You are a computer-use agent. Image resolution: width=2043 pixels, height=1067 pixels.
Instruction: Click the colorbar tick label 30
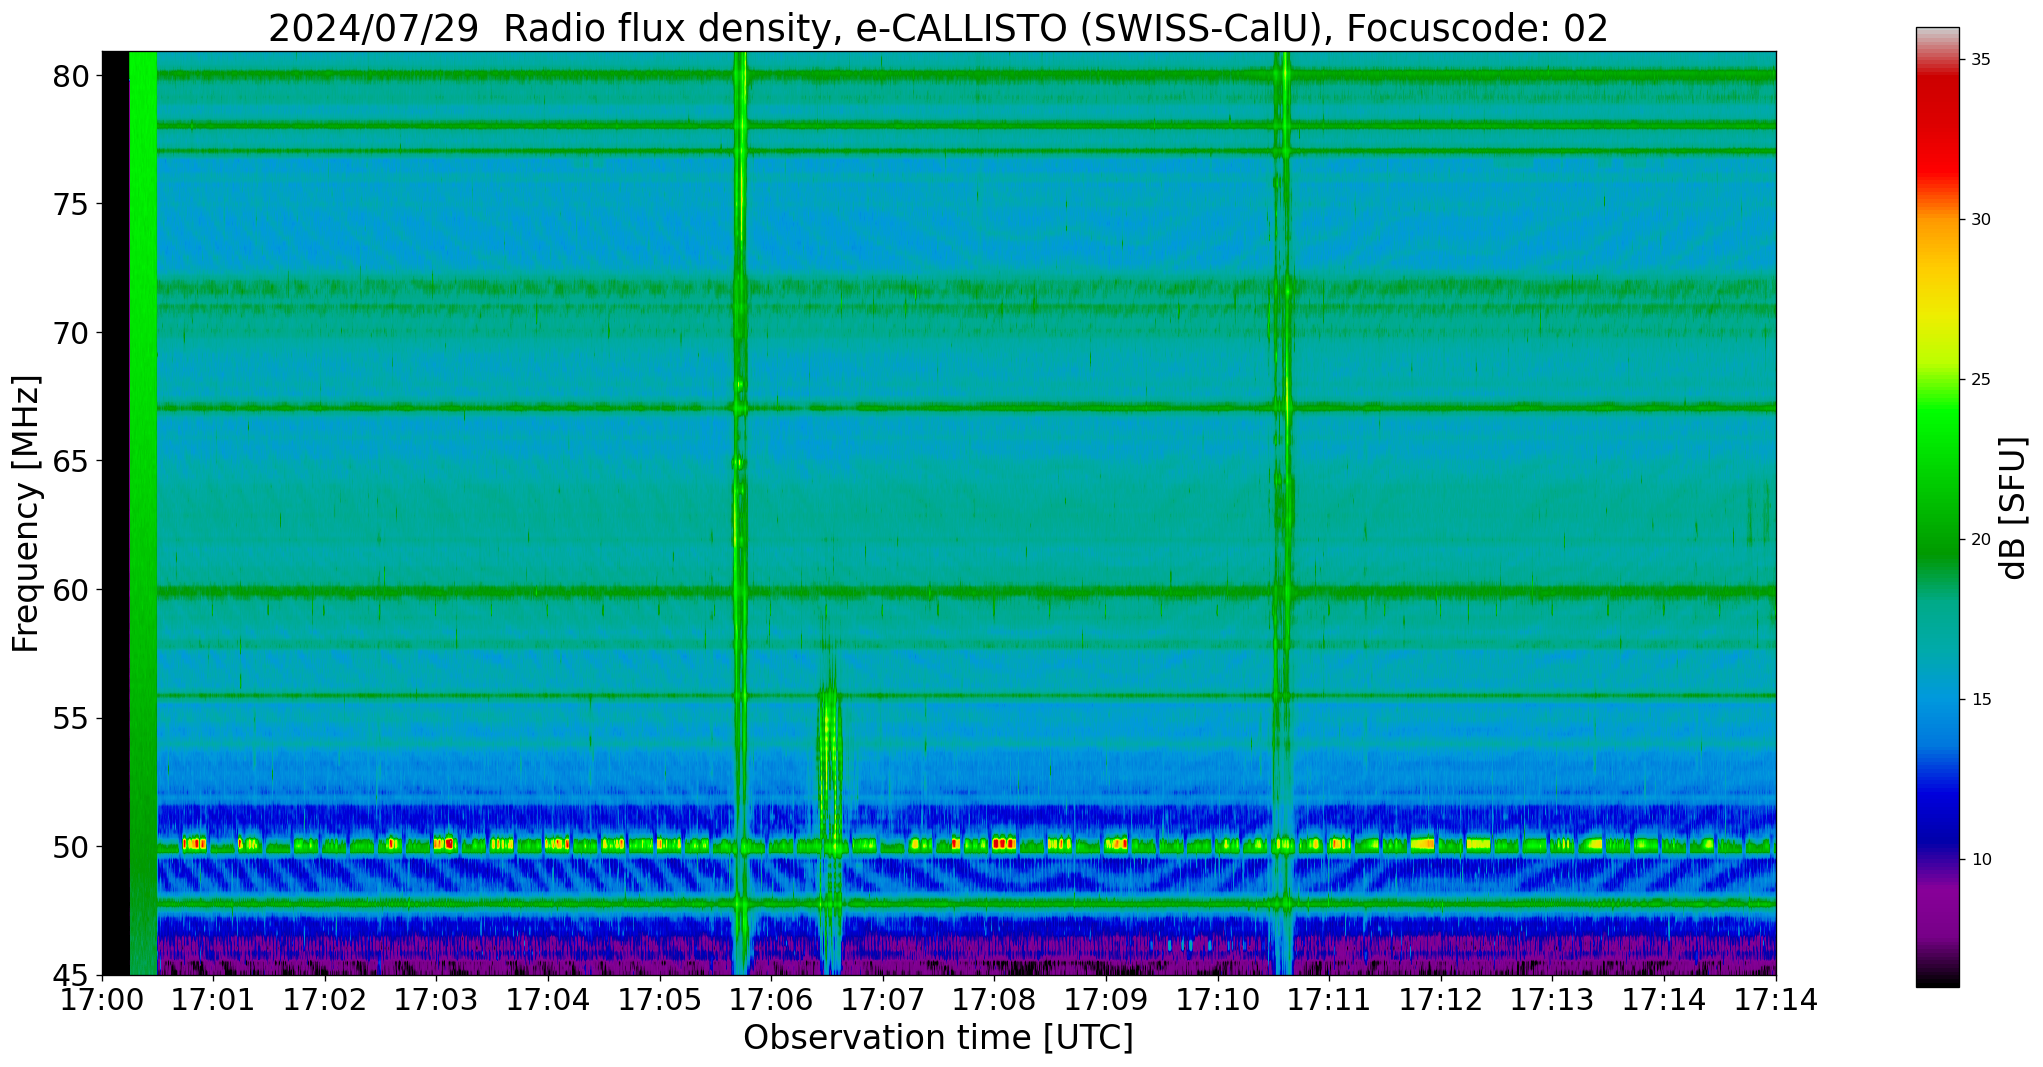click(x=1981, y=220)
